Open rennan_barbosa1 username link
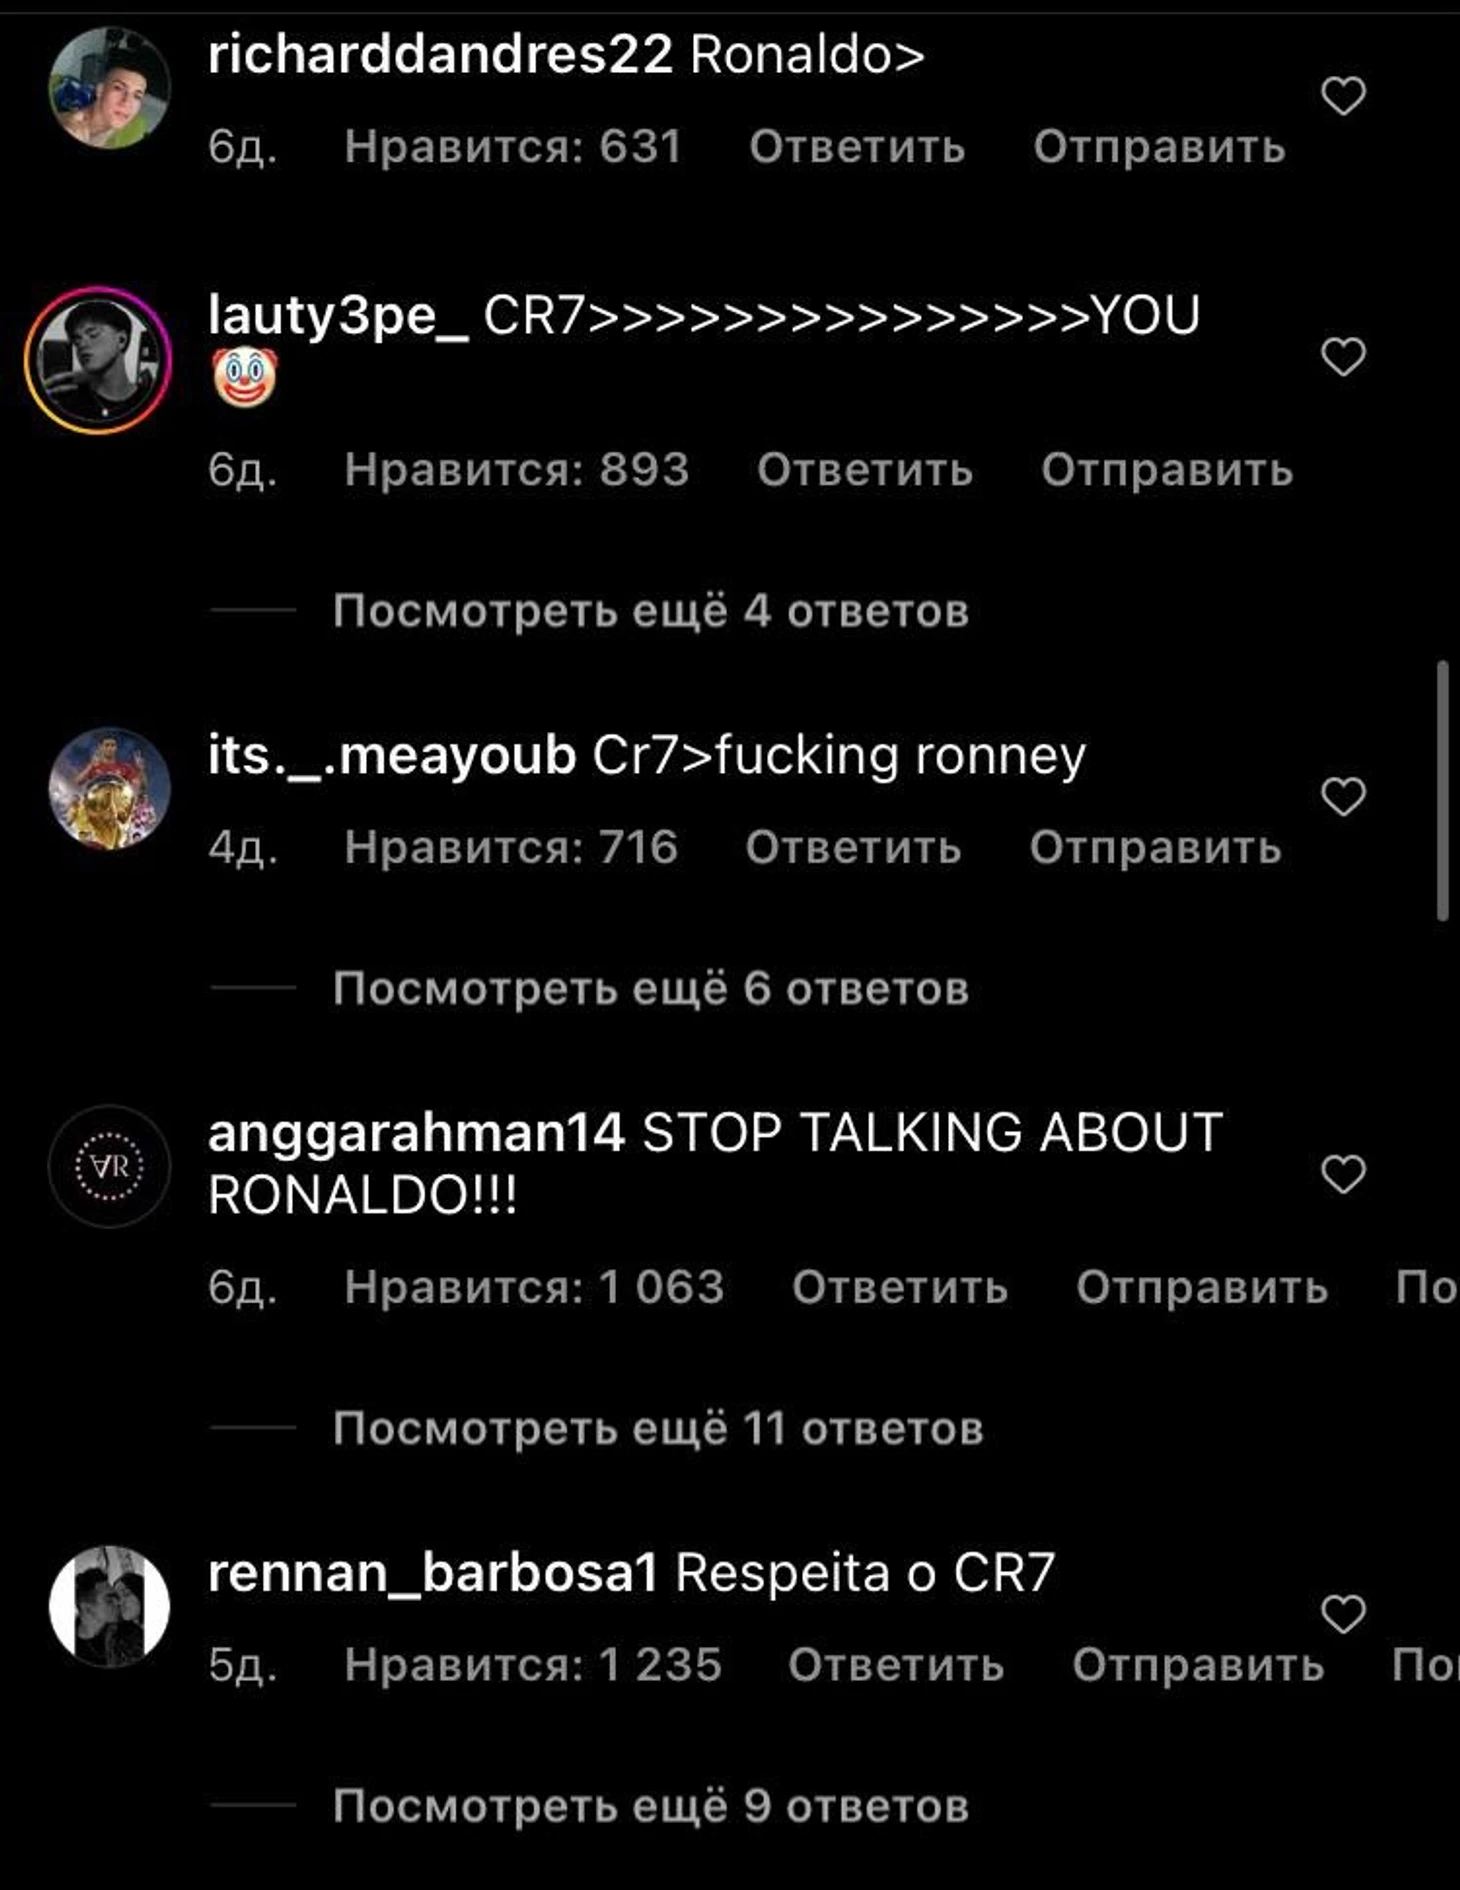The height and width of the screenshot is (1890, 1460). (x=432, y=1574)
